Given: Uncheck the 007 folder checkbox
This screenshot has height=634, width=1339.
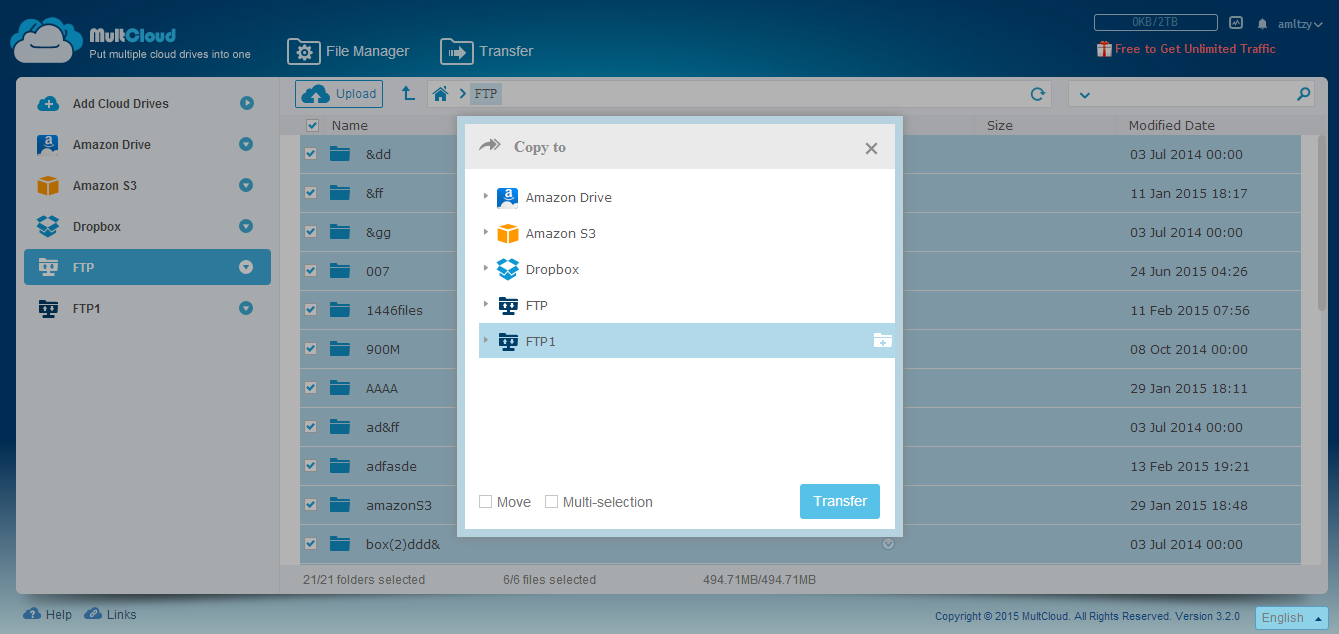Looking at the screenshot, I should (x=311, y=271).
